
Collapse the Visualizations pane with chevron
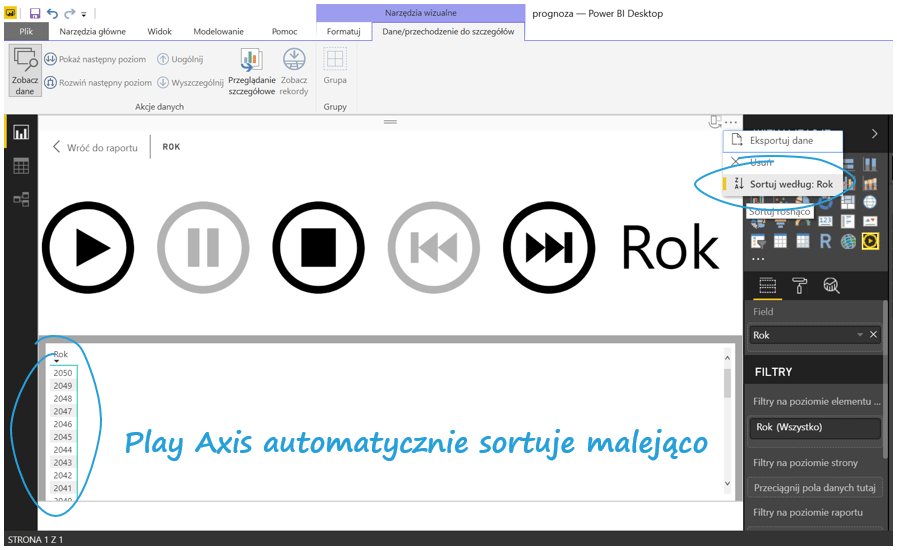pos(875,133)
